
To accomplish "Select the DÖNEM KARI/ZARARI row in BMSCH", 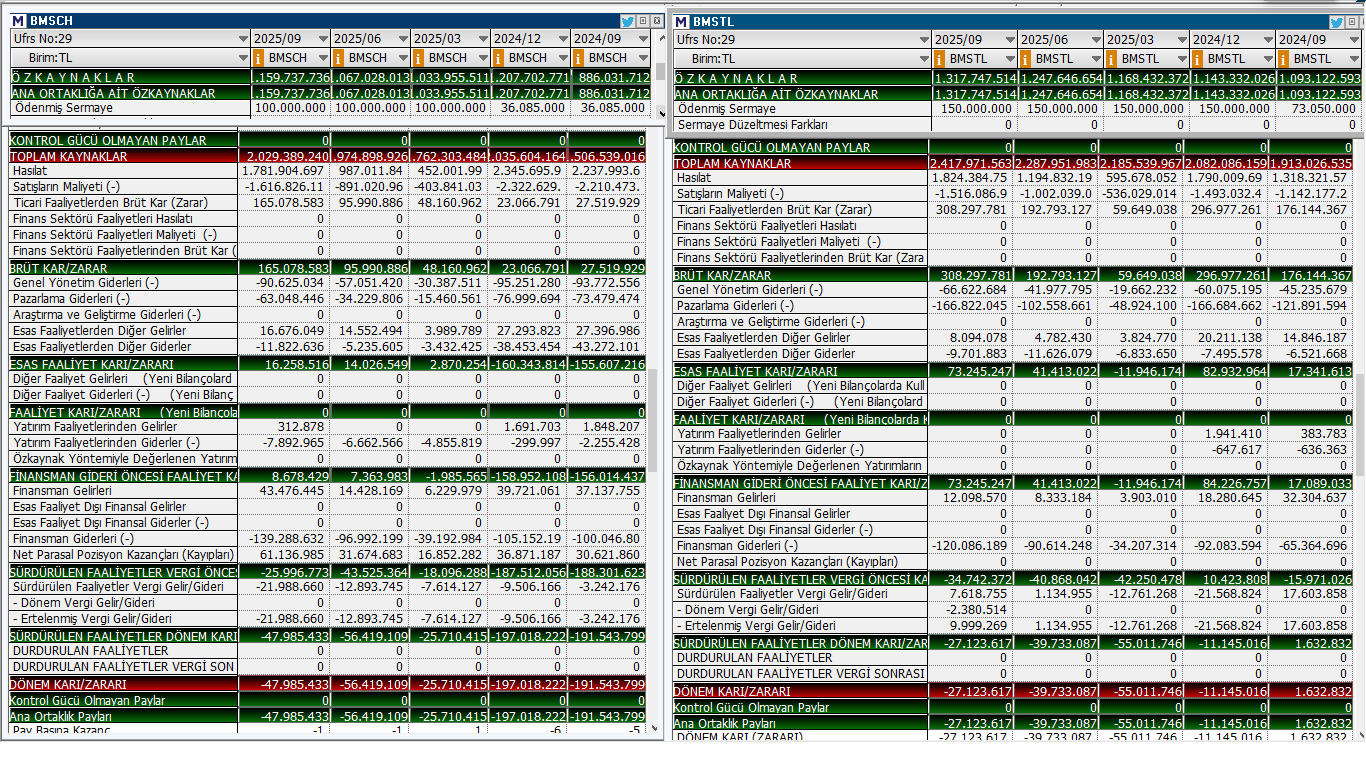I will click(x=122, y=684).
